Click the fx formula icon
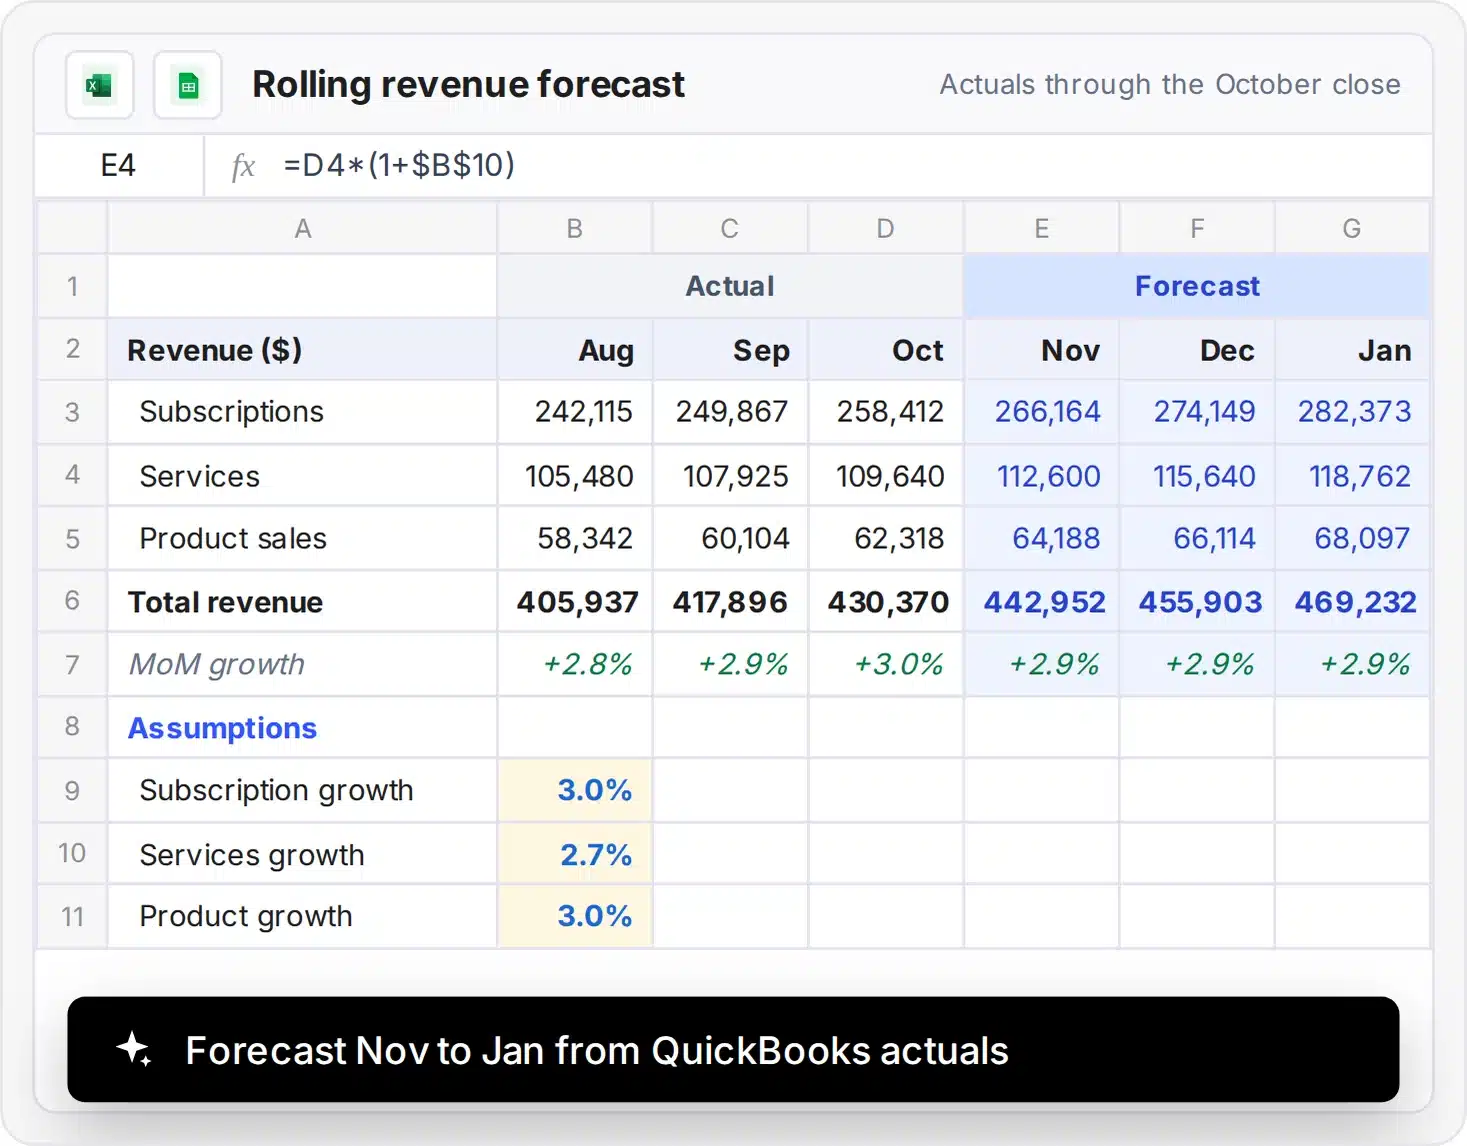The height and width of the screenshot is (1146, 1467). tap(243, 165)
